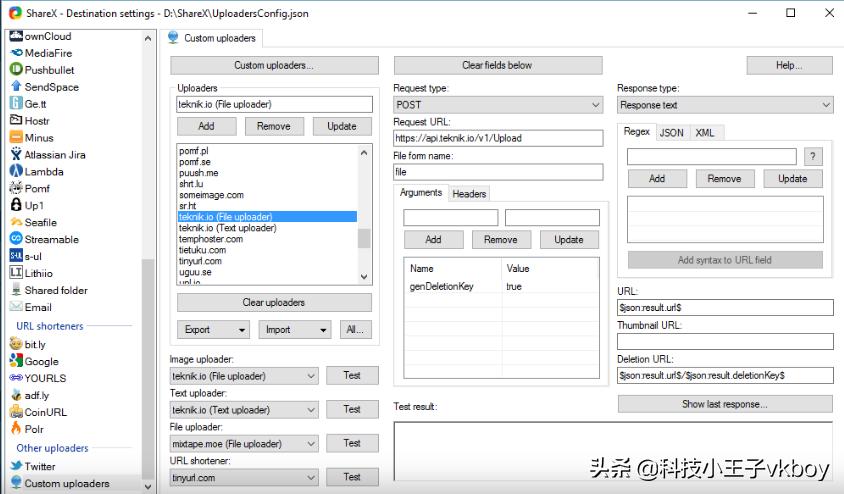This screenshot has width=844, height=494.
Task: Open the Regex tab
Action: (636, 131)
